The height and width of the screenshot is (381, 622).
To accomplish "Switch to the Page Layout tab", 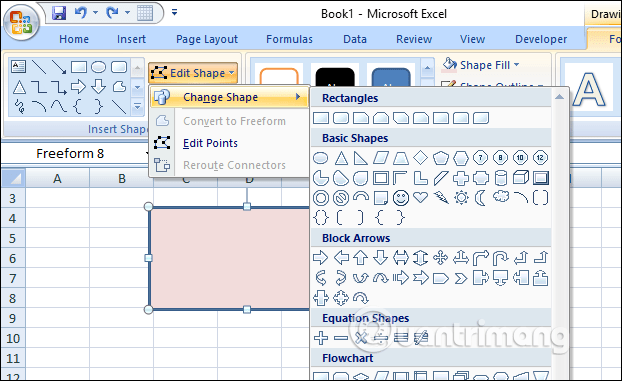I will (x=207, y=39).
